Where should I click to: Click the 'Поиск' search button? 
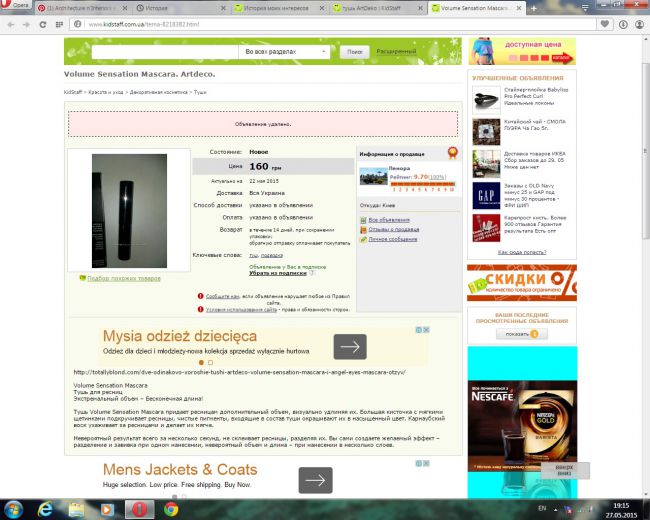click(354, 51)
